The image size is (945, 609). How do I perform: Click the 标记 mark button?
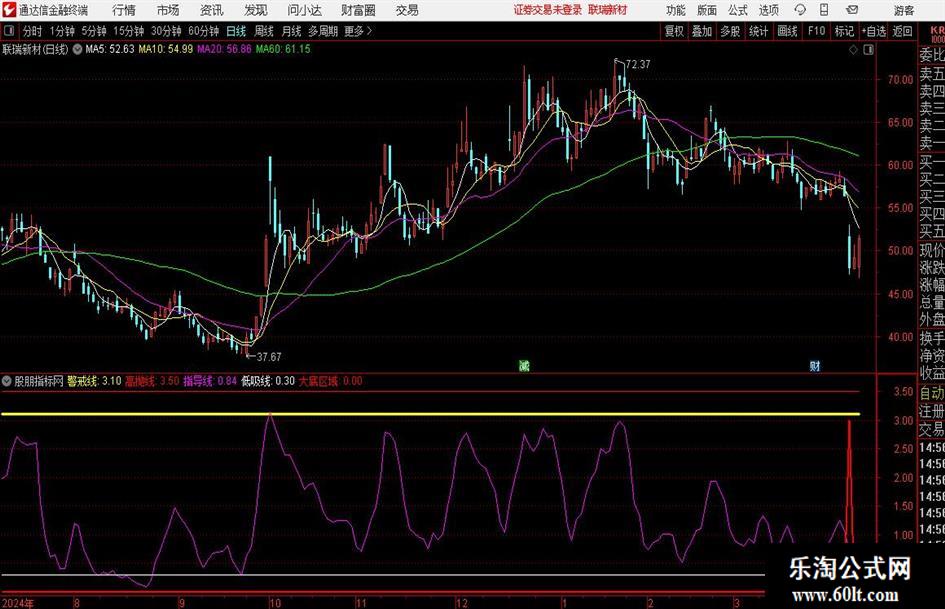pyautogui.click(x=844, y=31)
